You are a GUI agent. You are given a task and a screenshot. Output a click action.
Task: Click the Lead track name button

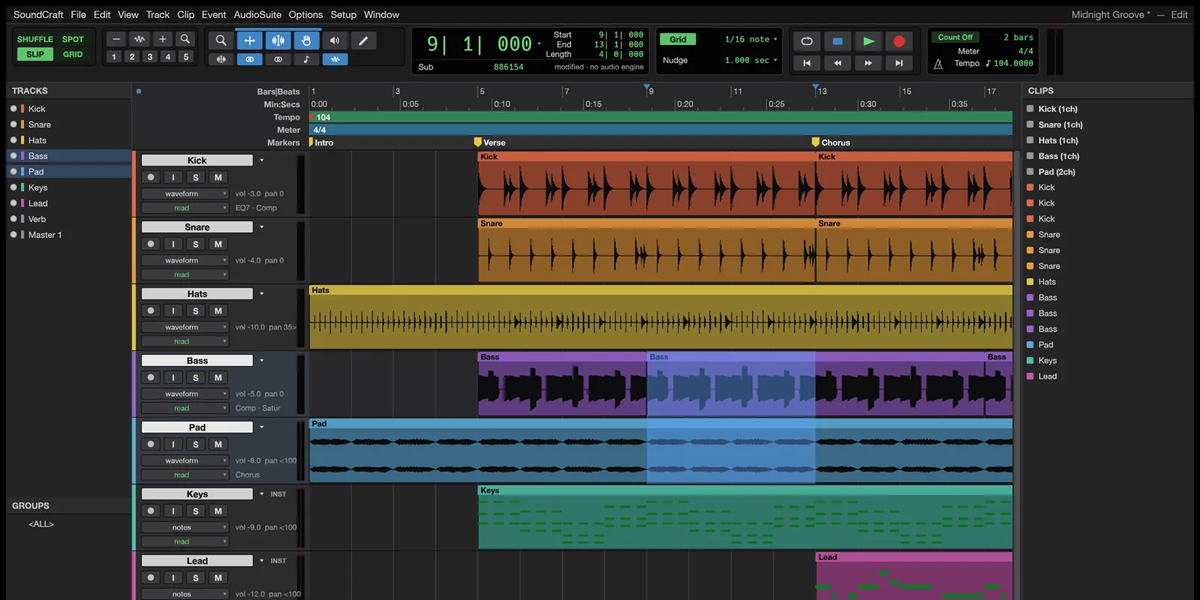point(197,561)
